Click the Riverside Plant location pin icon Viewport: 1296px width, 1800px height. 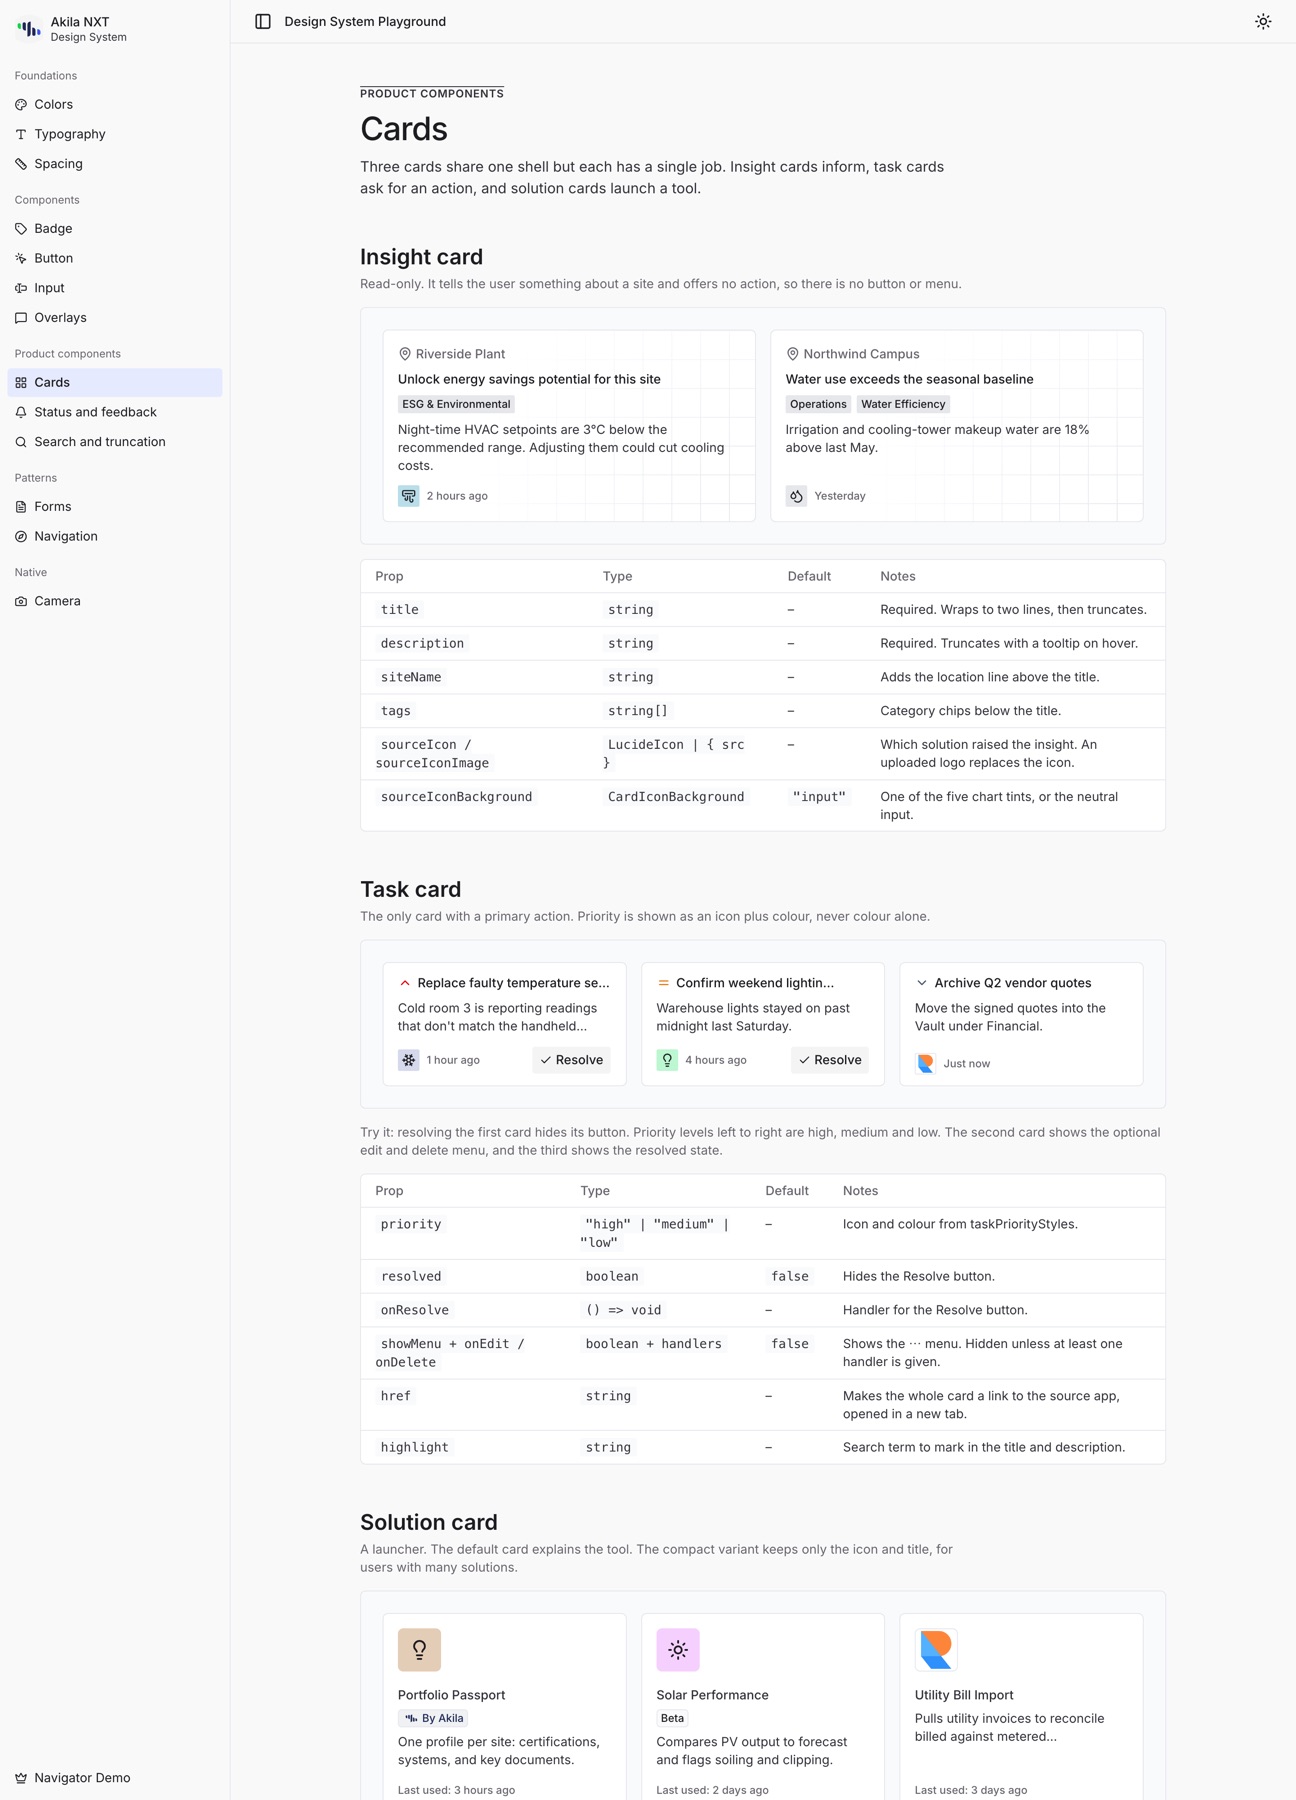tap(405, 354)
